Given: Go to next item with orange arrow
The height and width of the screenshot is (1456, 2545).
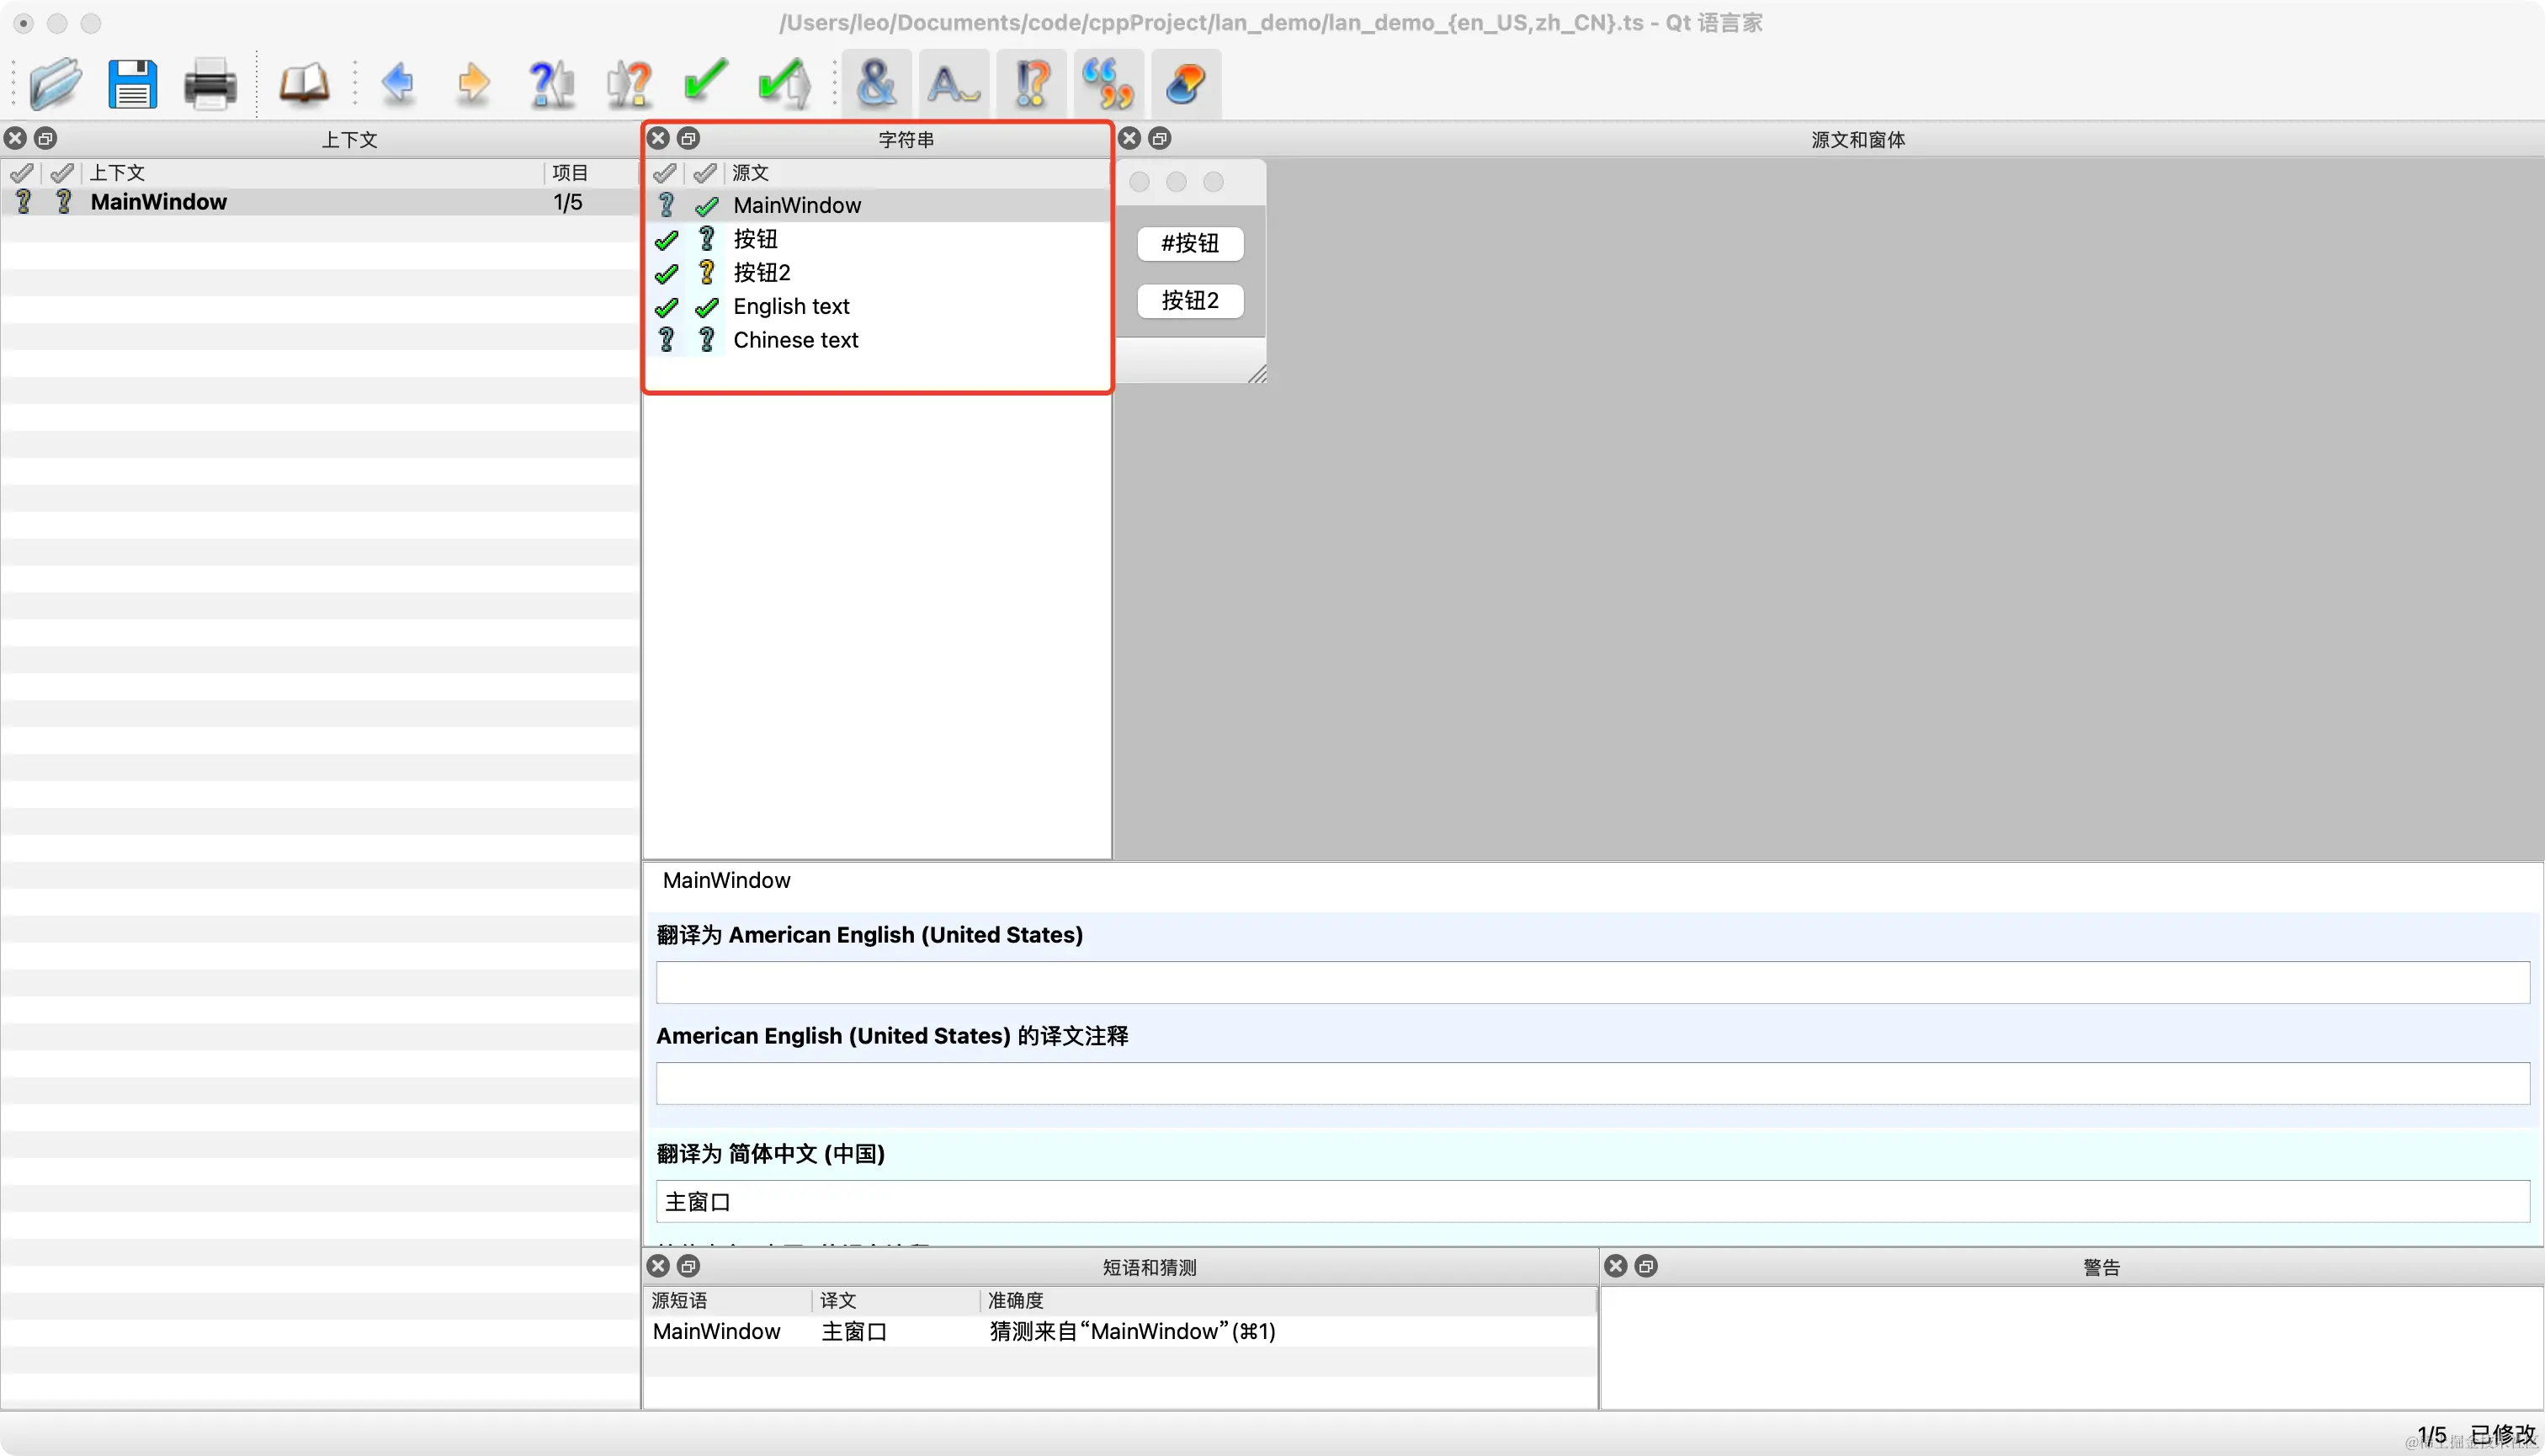Looking at the screenshot, I should click(x=473, y=83).
